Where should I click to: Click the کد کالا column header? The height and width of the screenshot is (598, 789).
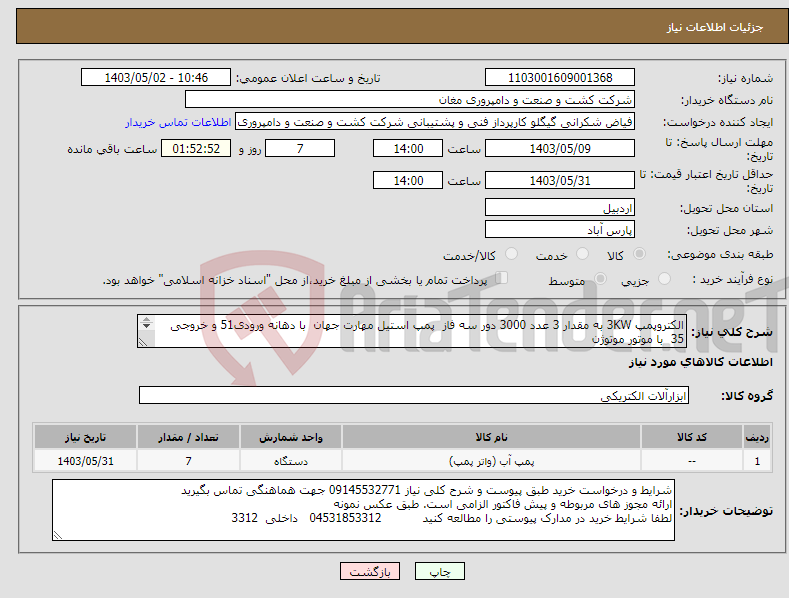click(x=691, y=437)
